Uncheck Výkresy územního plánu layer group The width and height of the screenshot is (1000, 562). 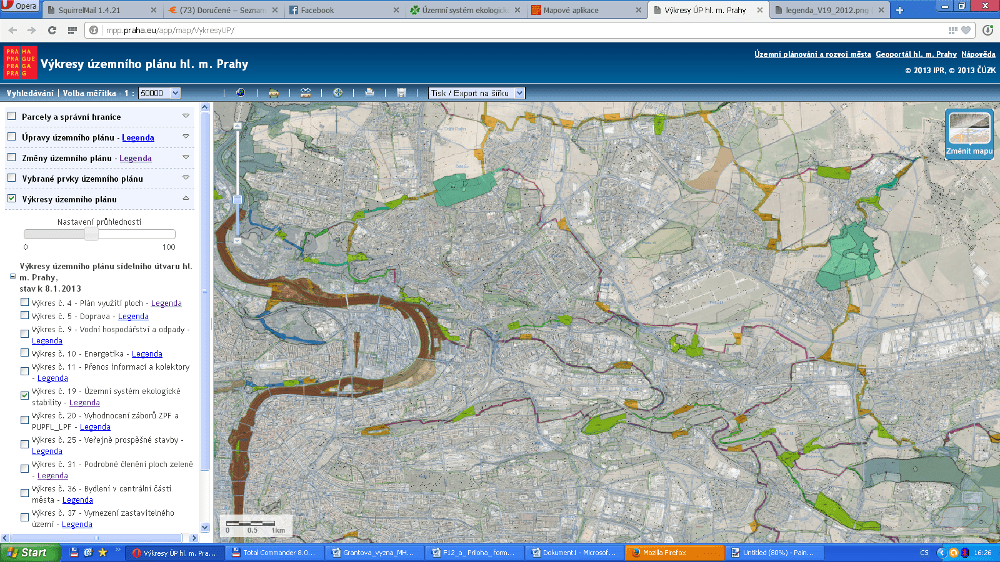point(11,199)
